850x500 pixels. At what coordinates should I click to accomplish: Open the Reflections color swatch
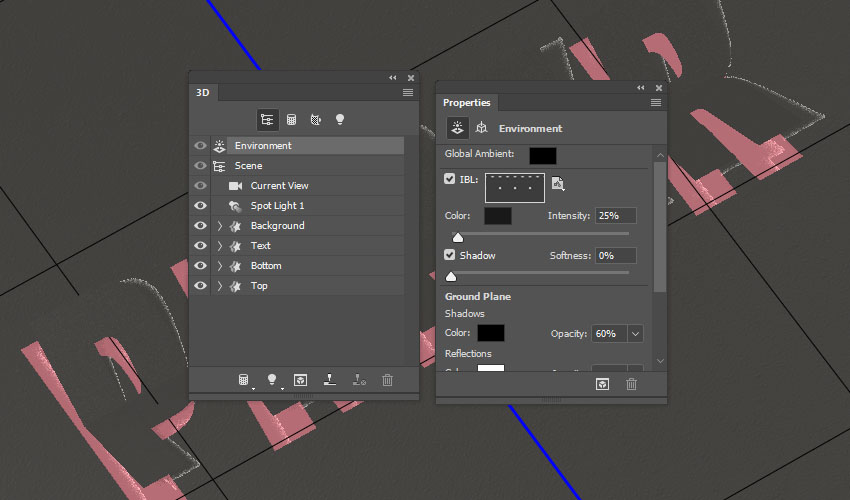[x=491, y=368]
